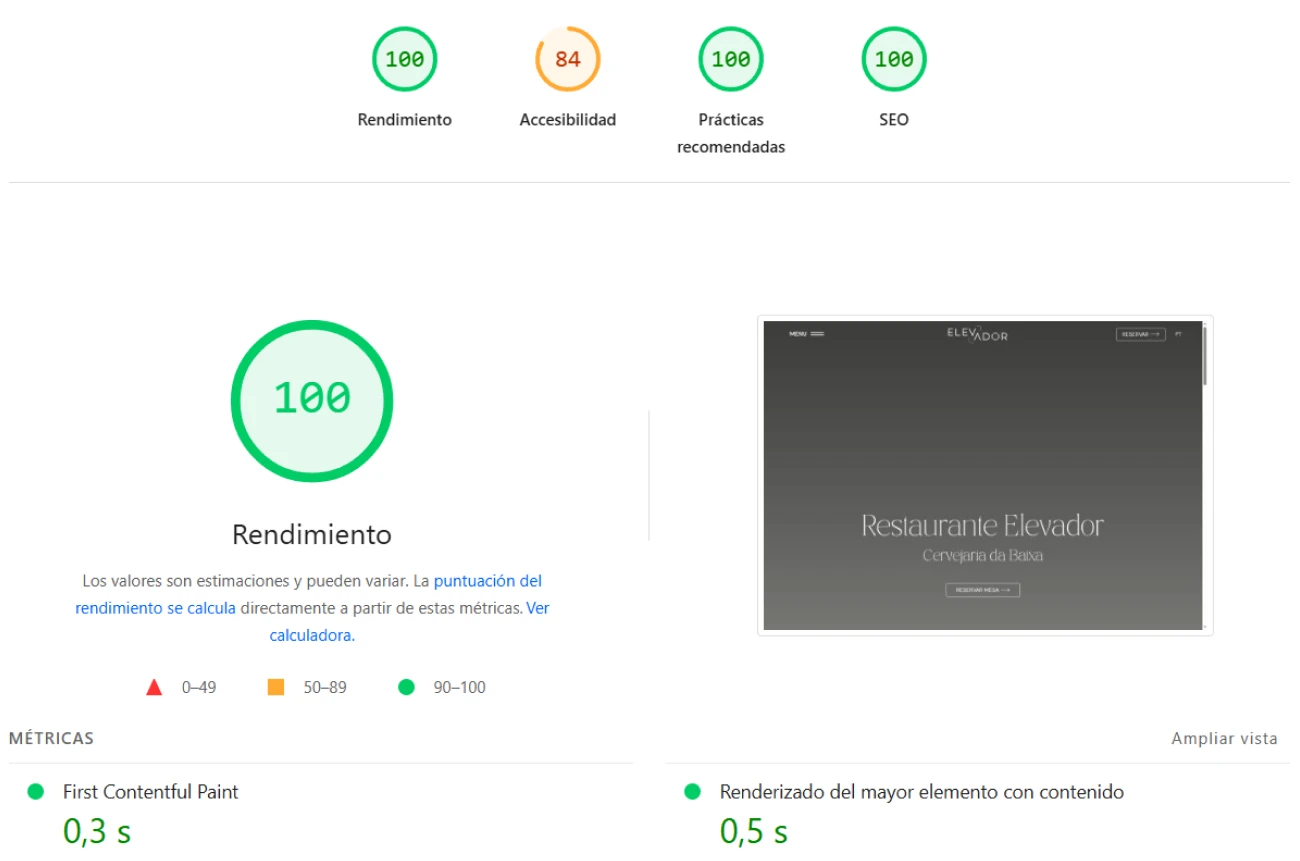Click the orange square 50–89 legend icon
Viewport: 1300px width, 861px height.
pyautogui.click(x=276, y=688)
